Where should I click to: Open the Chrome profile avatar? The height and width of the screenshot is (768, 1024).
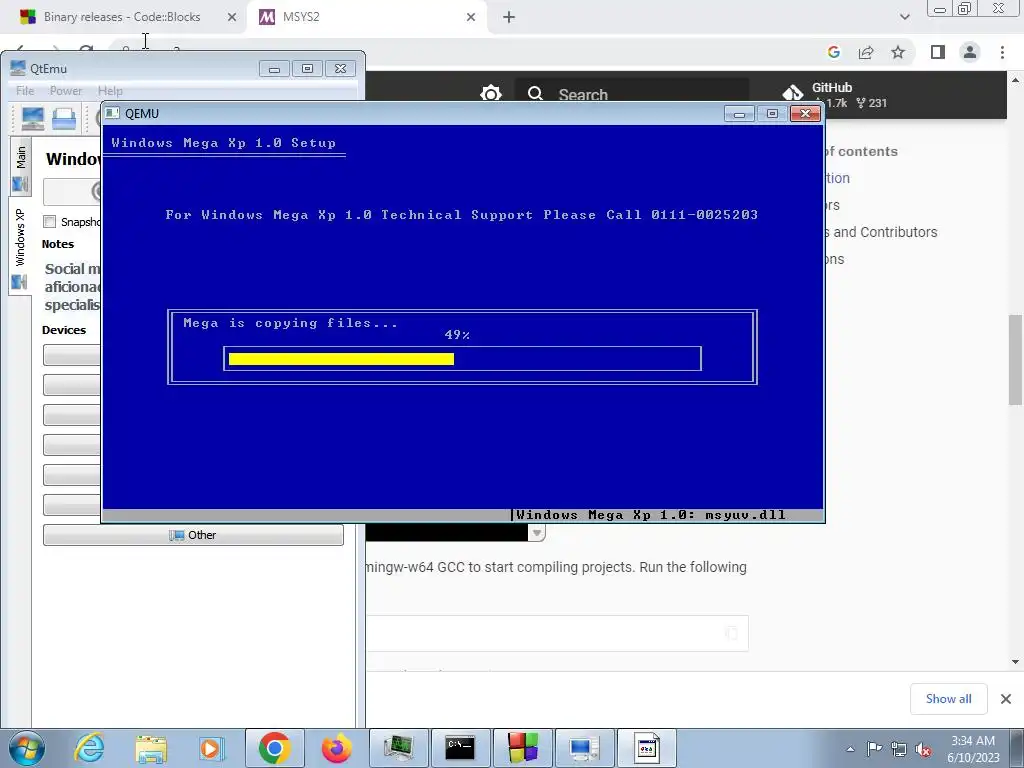pos(970,52)
